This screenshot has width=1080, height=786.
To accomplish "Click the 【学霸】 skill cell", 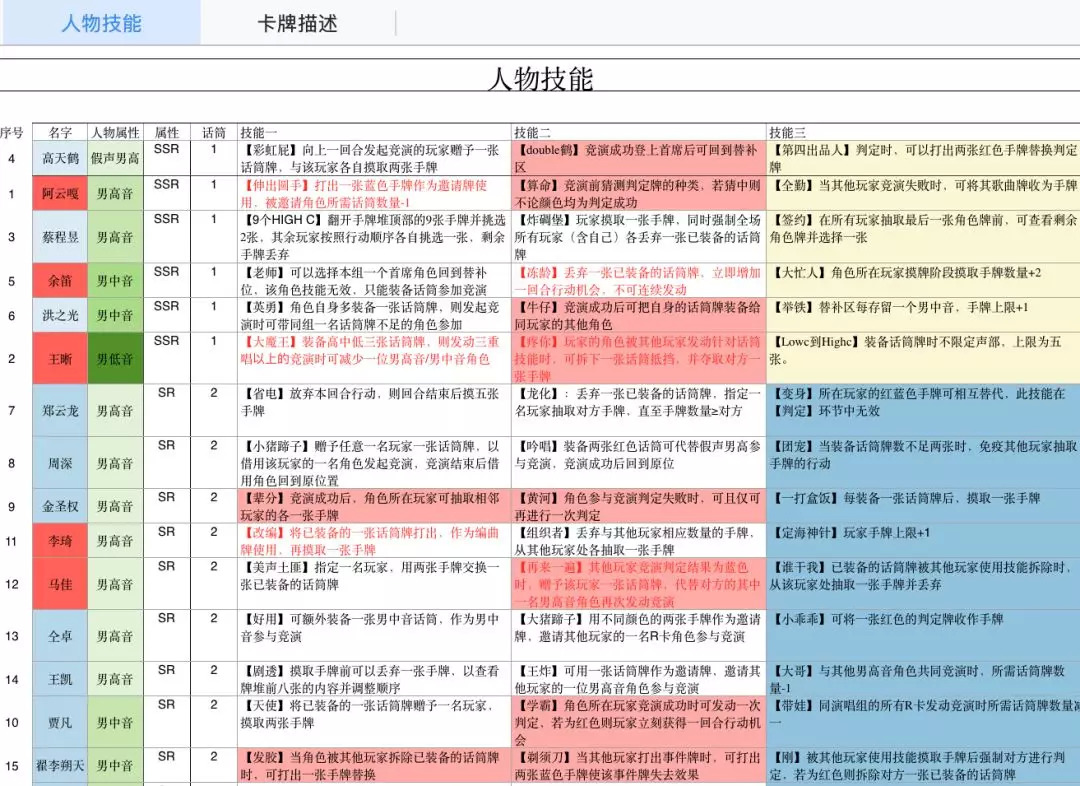I will click(x=639, y=723).
